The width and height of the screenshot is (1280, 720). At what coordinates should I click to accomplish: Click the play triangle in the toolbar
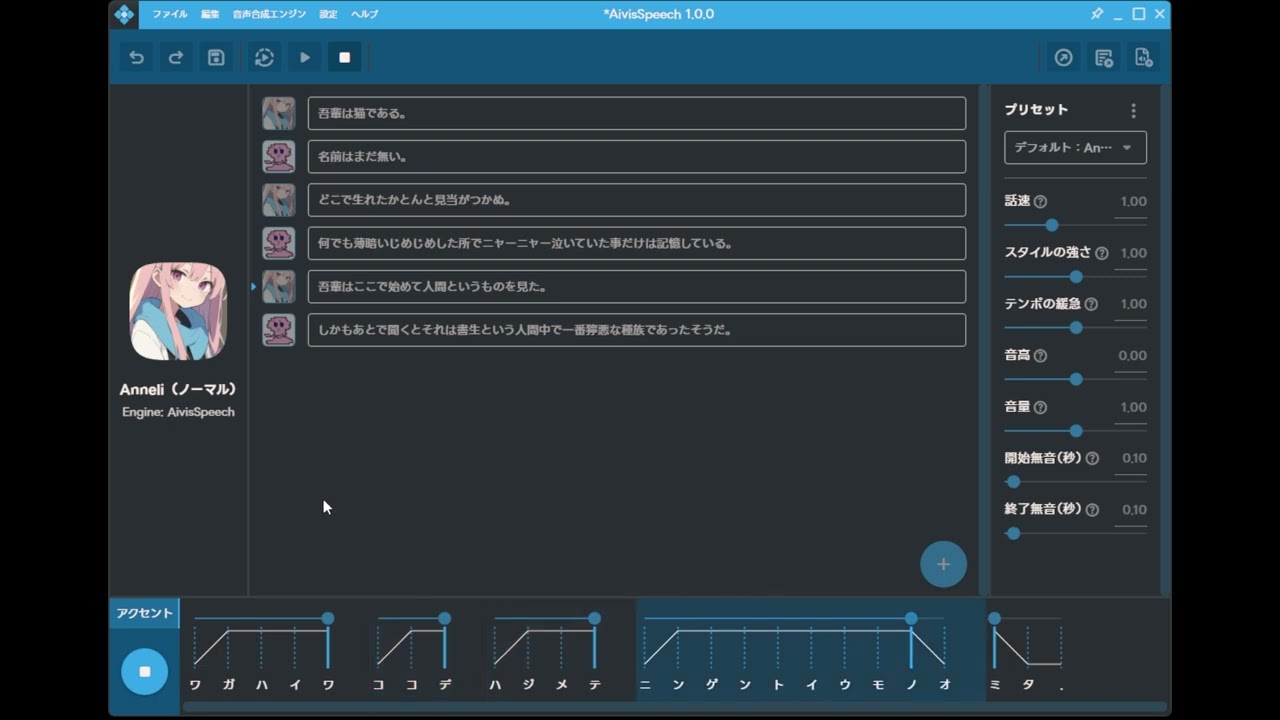click(x=305, y=58)
